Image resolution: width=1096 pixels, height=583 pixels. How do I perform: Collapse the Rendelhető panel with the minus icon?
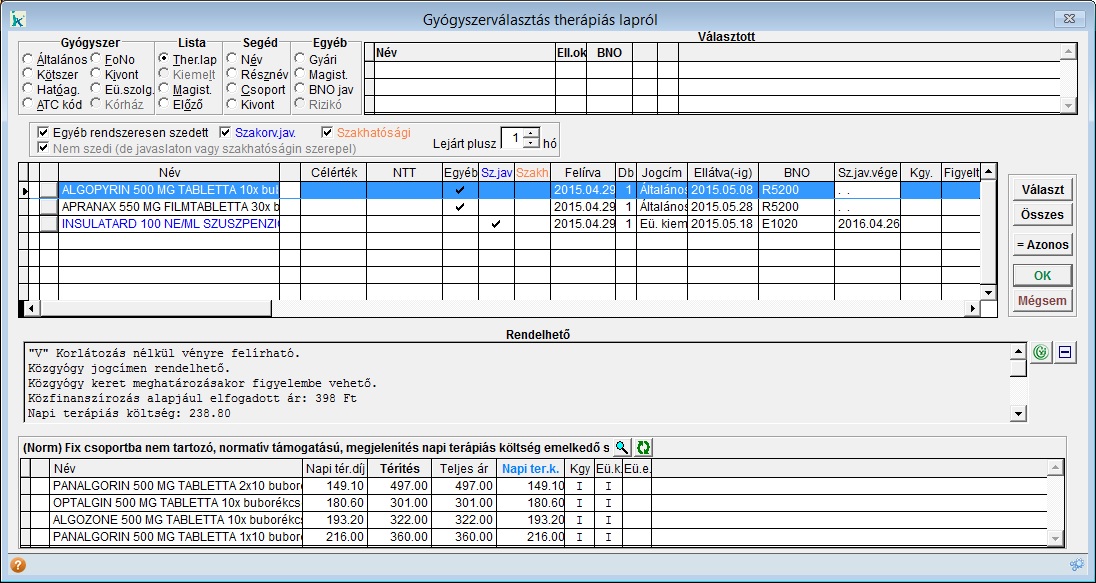click(1065, 352)
